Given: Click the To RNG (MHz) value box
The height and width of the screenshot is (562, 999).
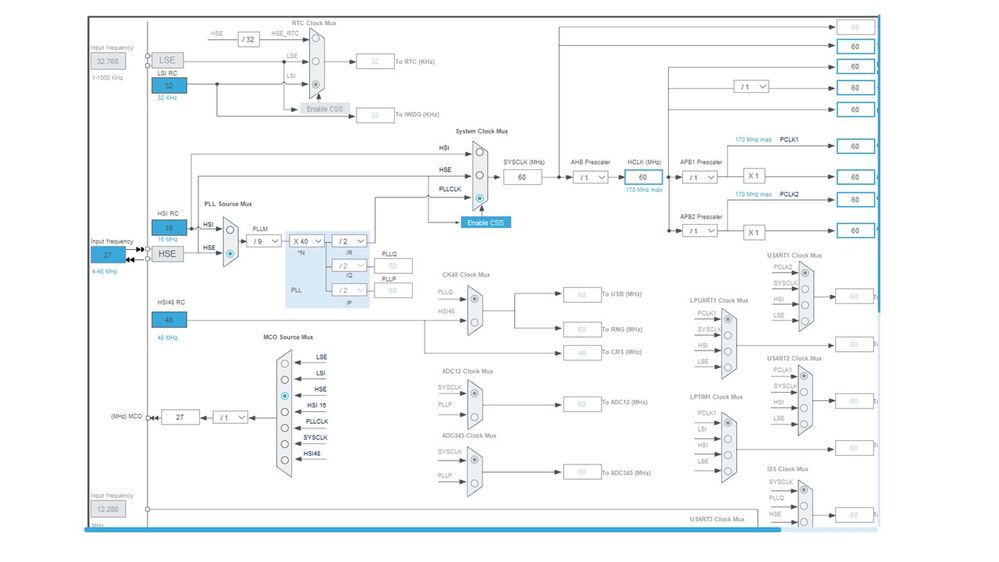Looking at the screenshot, I should coord(582,329).
